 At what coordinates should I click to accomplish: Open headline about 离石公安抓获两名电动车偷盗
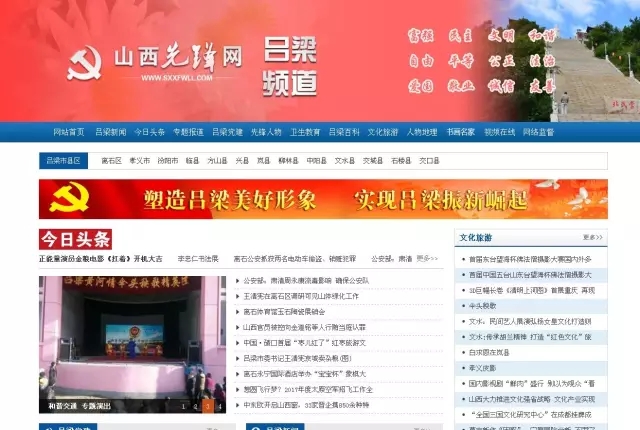[295, 259]
